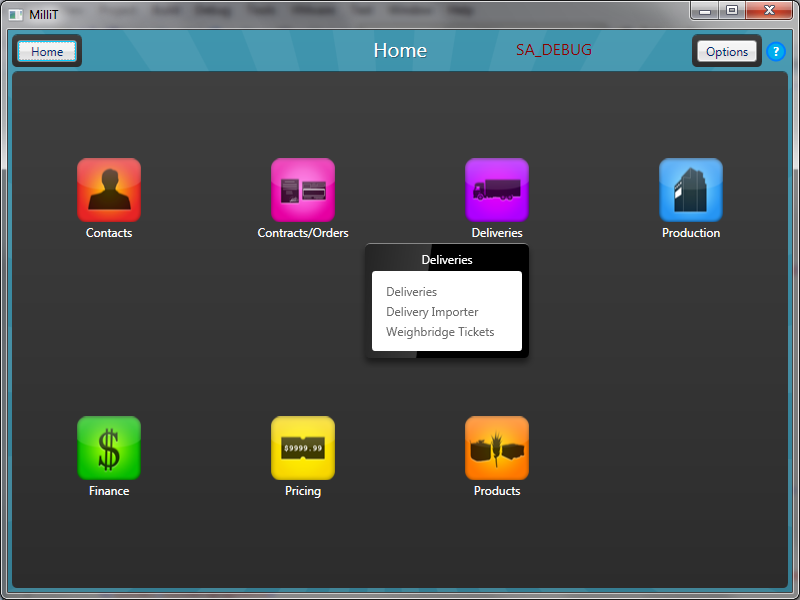Open the Contacts module icon
This screenshot has width=800, height=600.
109,190
